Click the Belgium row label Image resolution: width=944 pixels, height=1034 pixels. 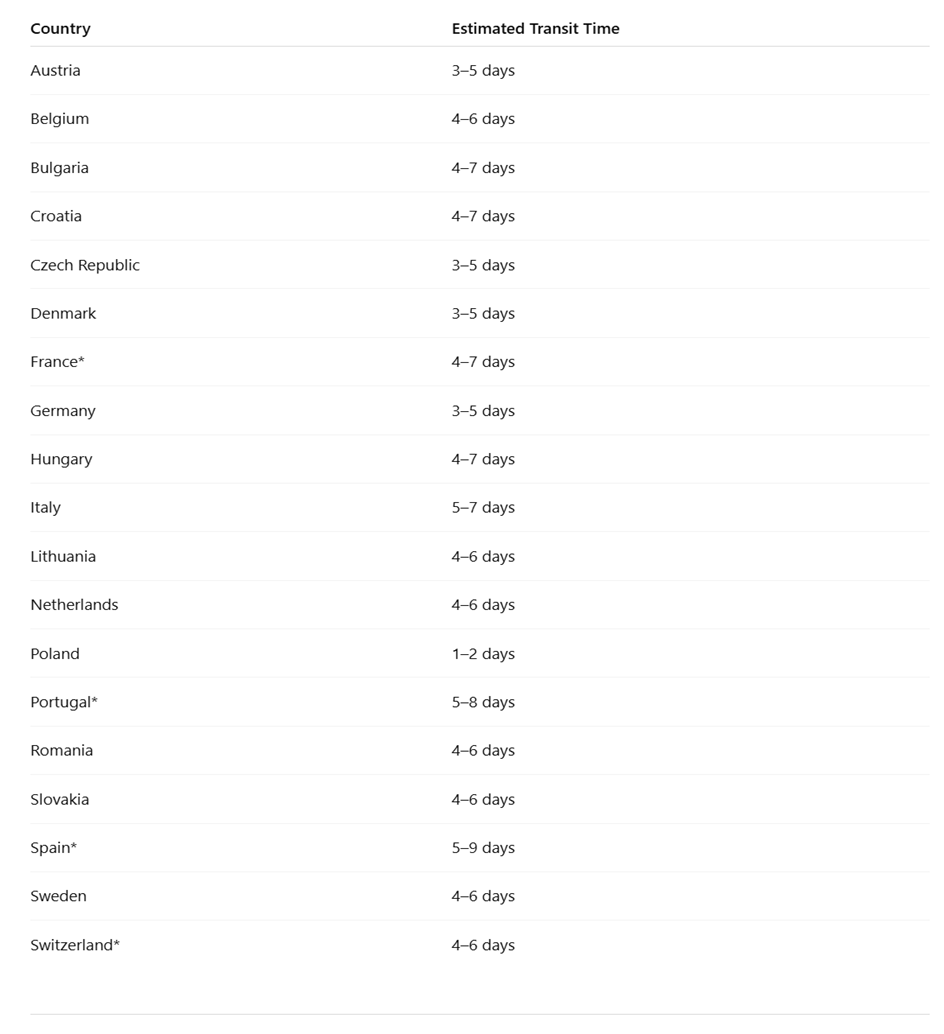pos(59,119)
